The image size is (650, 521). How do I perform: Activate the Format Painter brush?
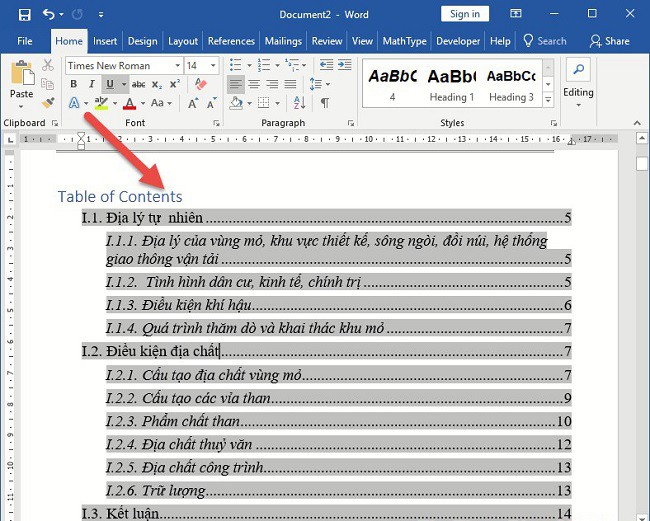pos(48,102)
